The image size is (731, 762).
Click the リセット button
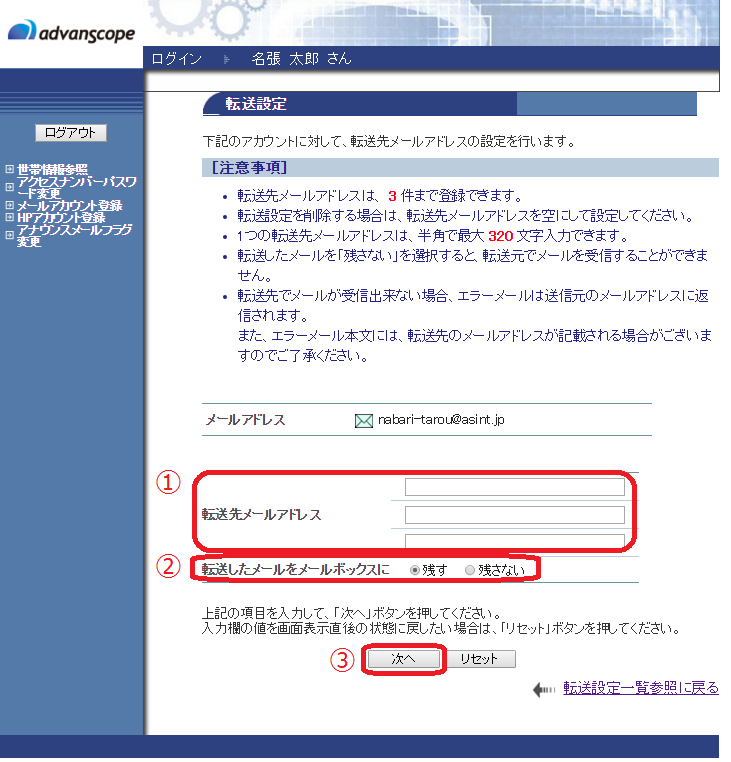pos(482,661)
